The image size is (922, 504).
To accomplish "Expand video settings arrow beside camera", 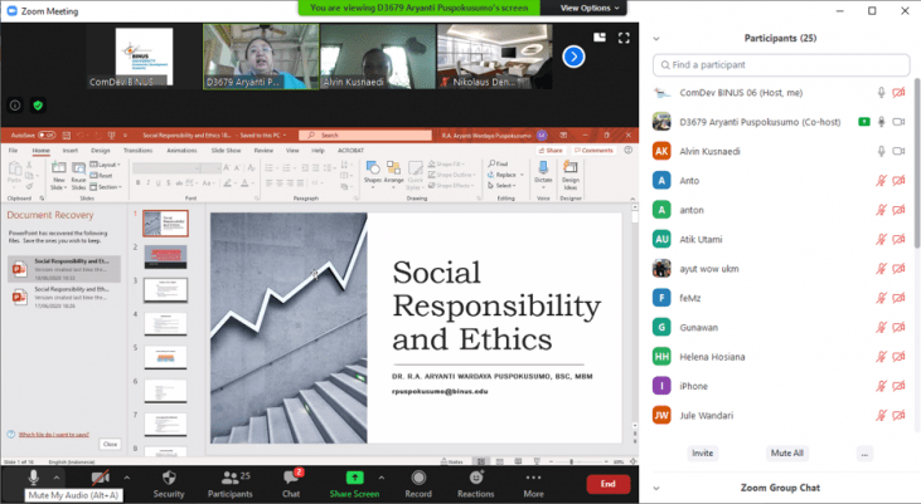I will 126,478.
